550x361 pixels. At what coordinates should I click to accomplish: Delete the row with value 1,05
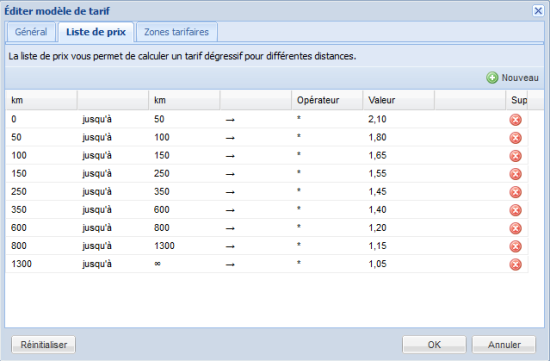(515, 264)
